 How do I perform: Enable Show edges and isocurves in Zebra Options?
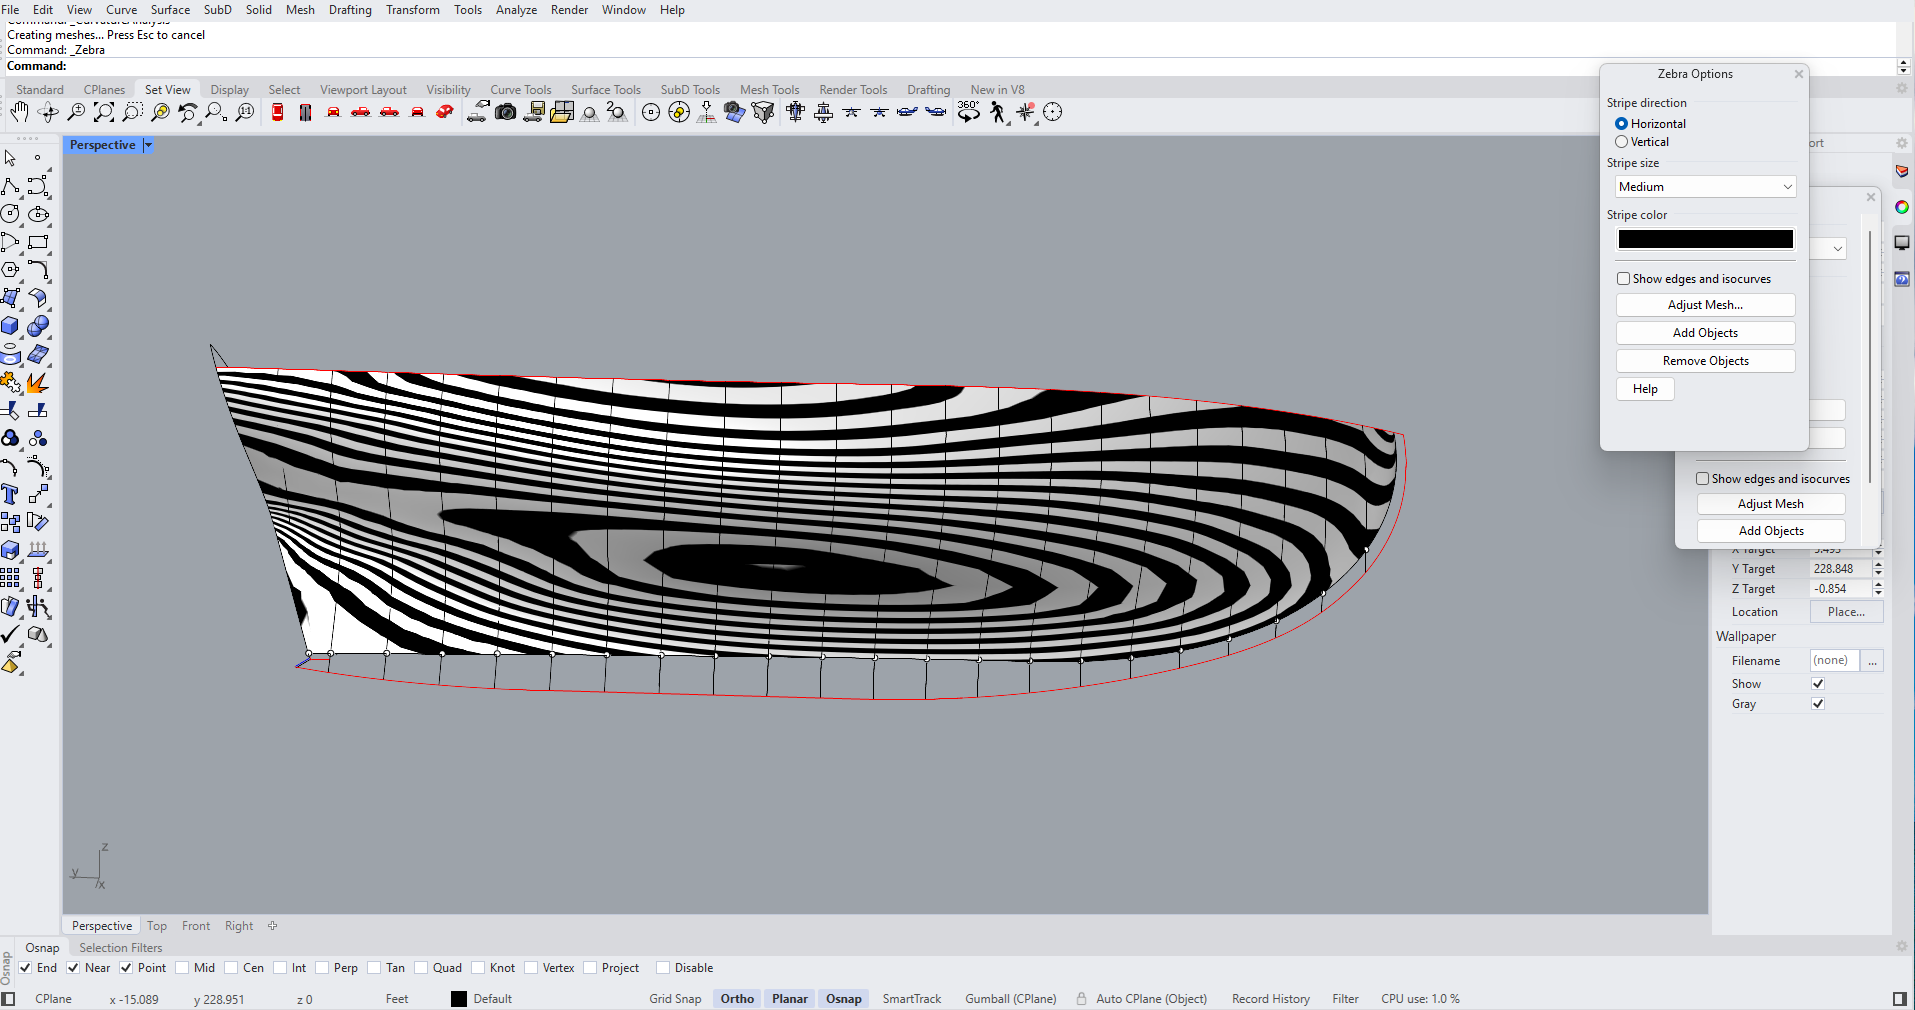[1624, 279]
